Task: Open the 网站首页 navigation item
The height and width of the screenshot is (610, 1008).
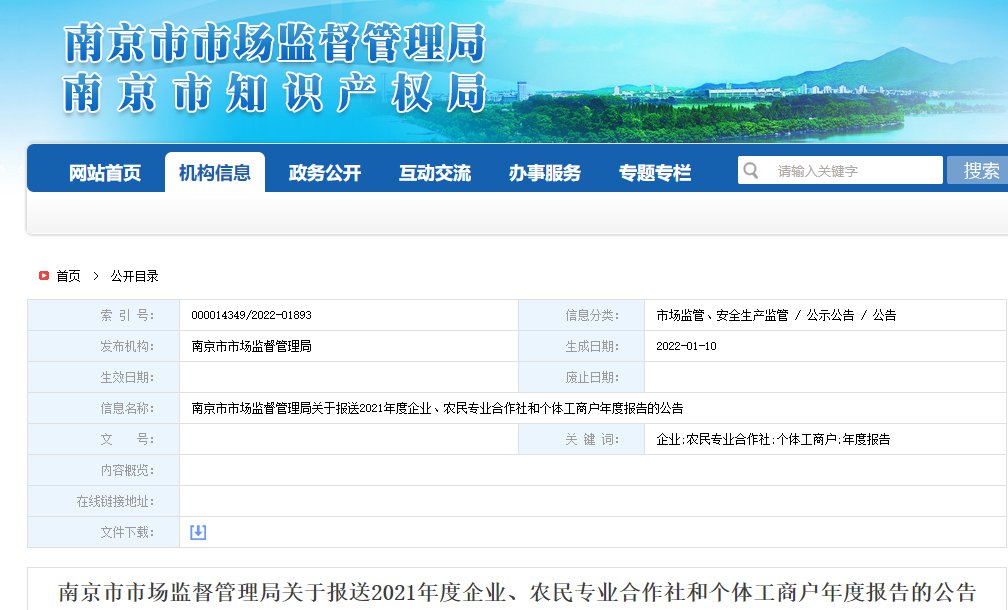Action: point(105,173)
